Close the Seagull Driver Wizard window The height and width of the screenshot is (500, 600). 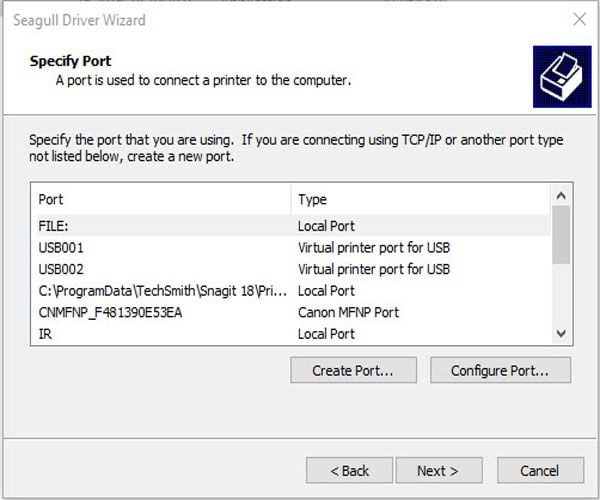[578, 19]
